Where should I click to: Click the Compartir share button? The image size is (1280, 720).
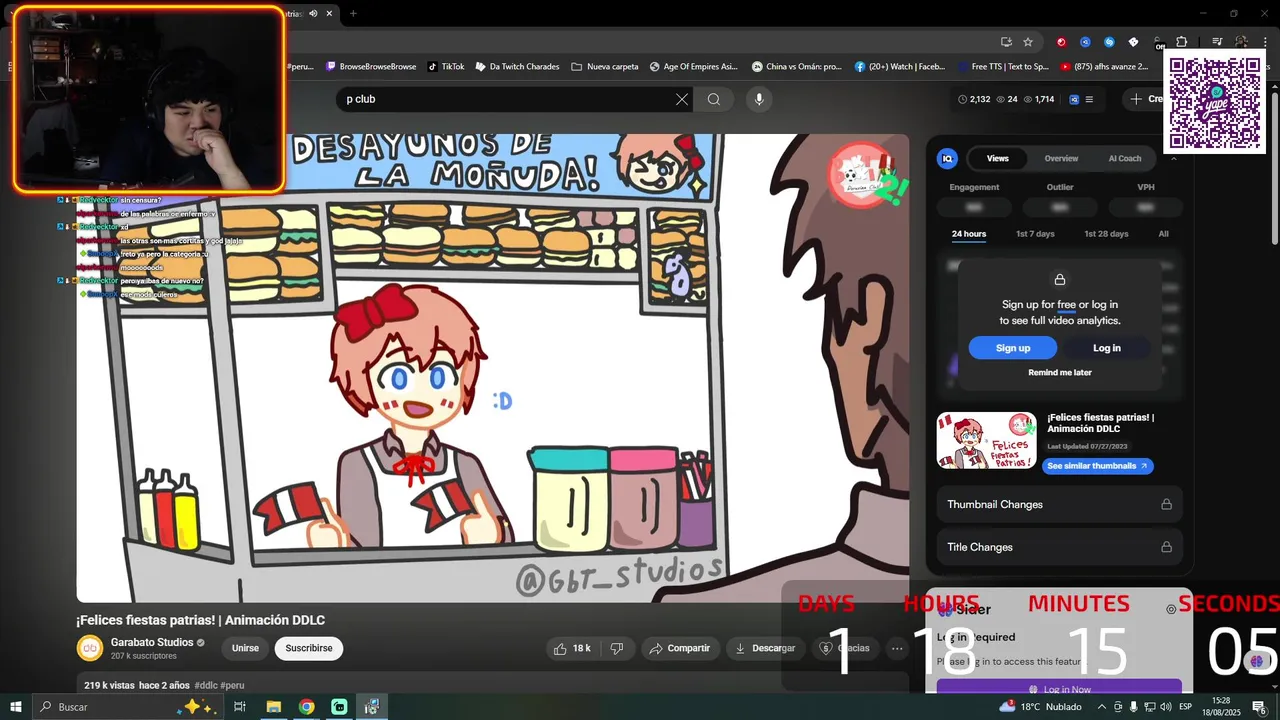tap(680, 648)
